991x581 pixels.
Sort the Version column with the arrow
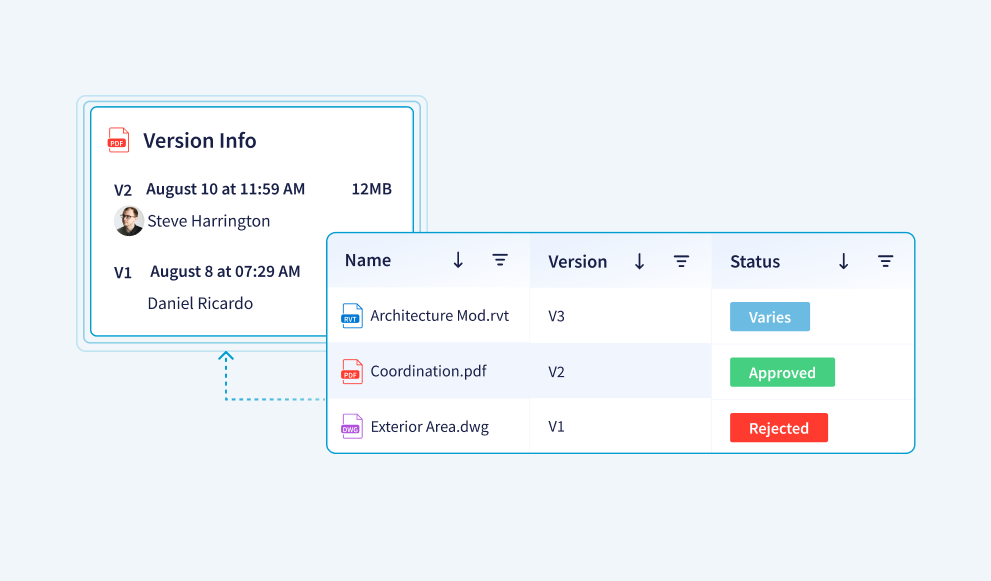tap(640, 261)
